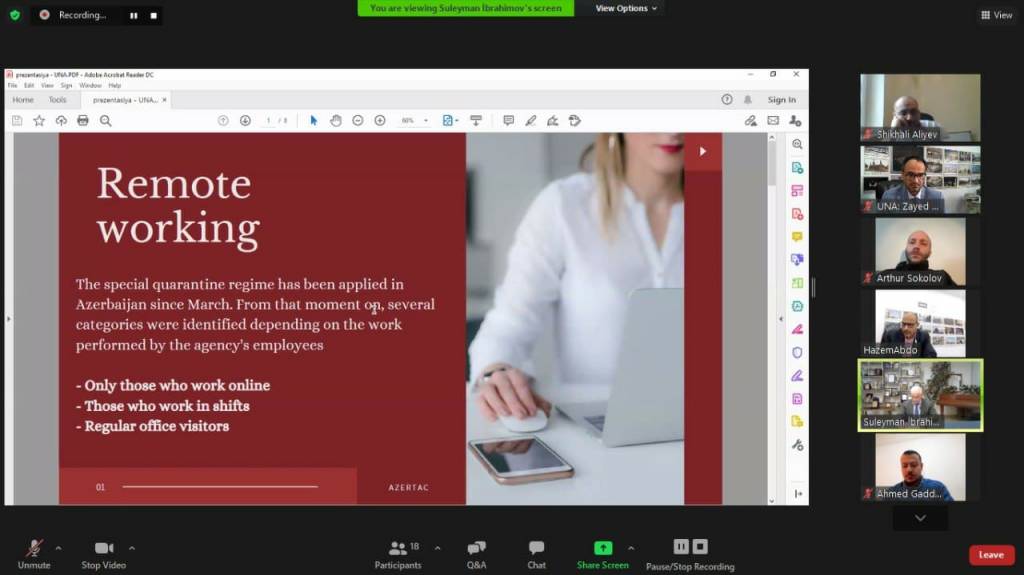The width and height of the screenshot is (1024, 575).
Task: Click the next slide arrow on presentation
Action: (702, 151)
